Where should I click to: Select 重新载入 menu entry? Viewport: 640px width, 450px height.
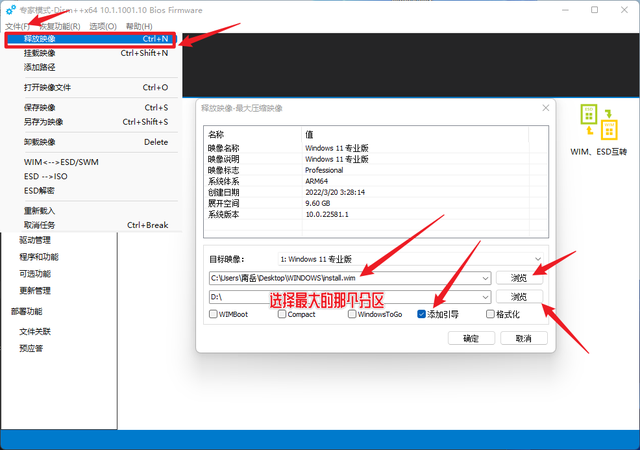click(x=91, y=211)
